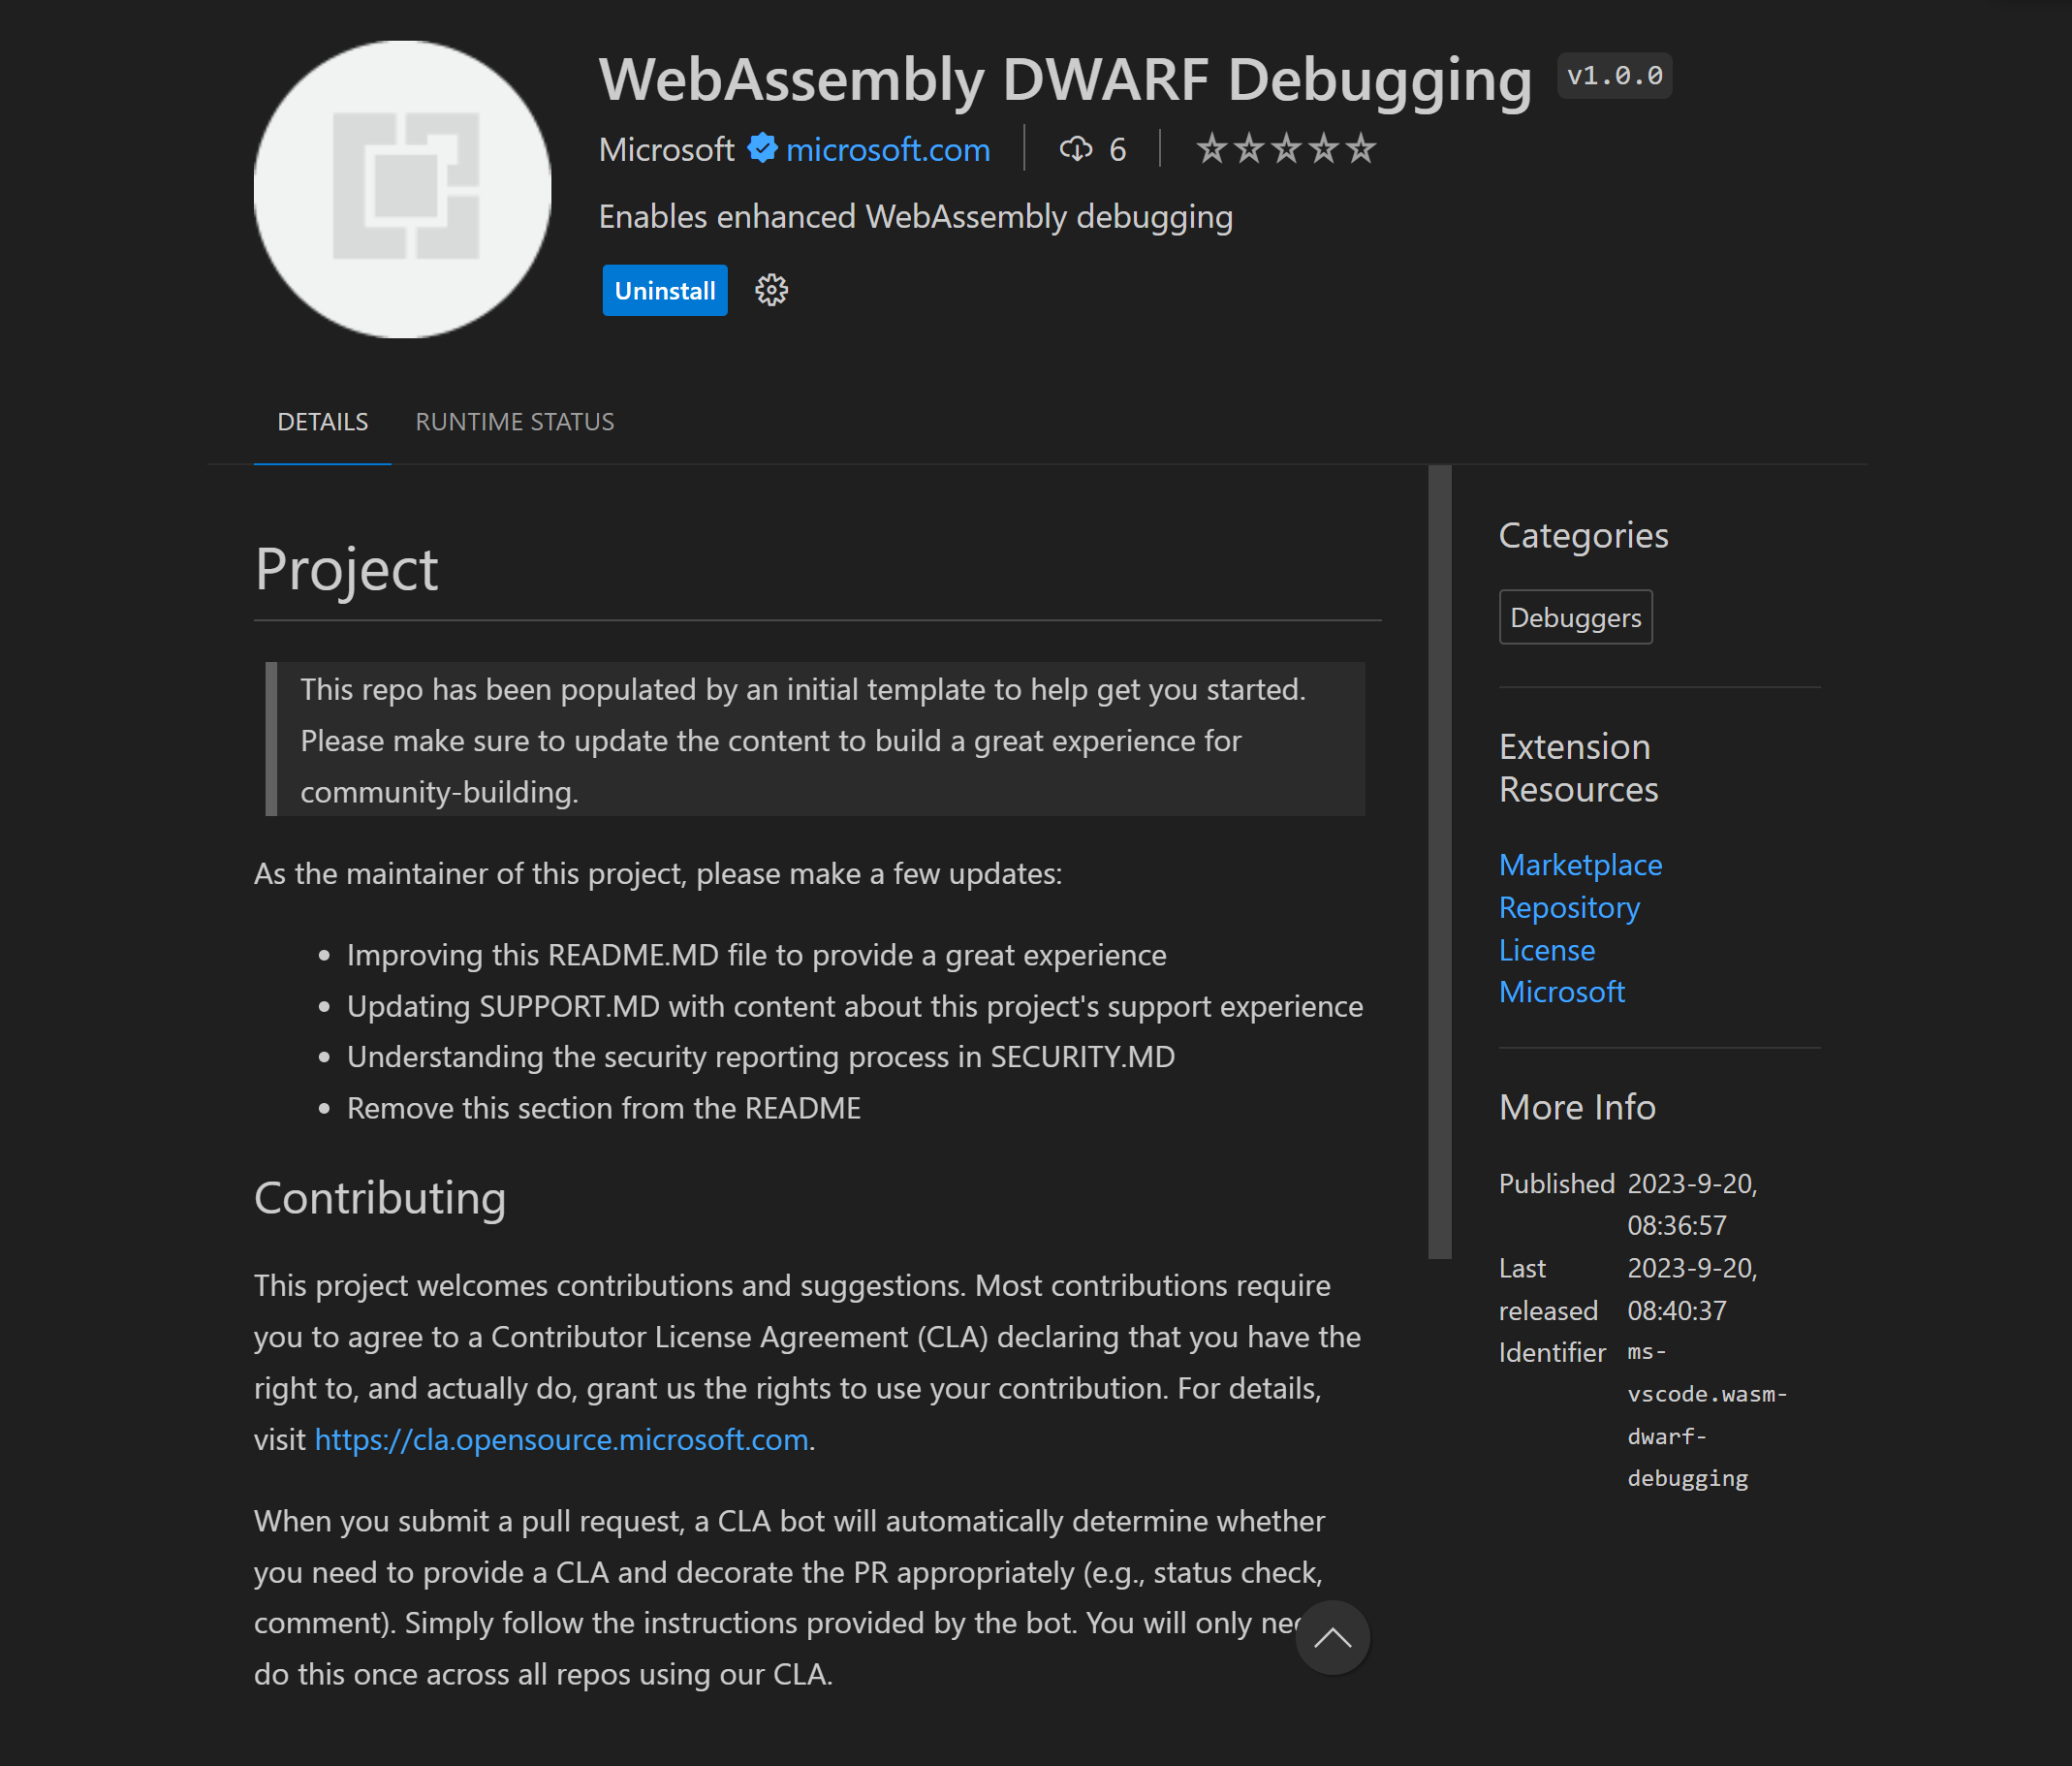Open the License link
2072x1766 pixels.
pyautogui.click(x=1546, y=950)
